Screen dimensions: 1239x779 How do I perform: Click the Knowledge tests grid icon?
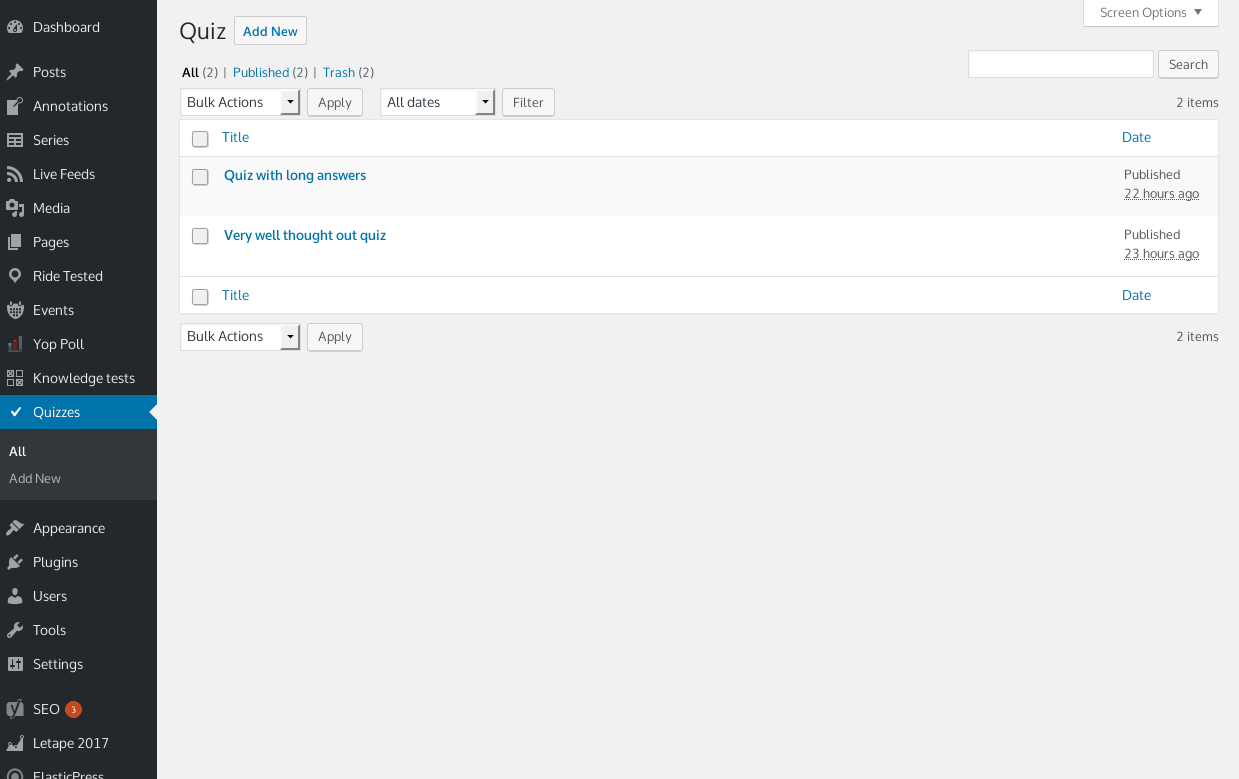coord(15,378)
